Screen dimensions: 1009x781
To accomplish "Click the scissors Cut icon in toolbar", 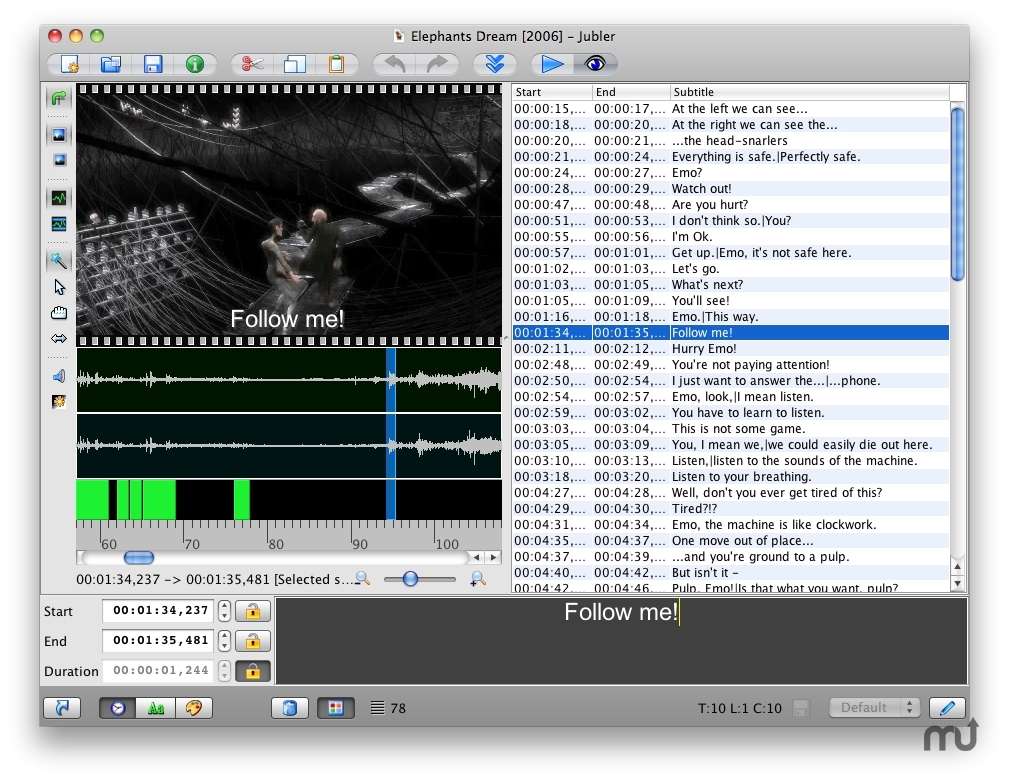I will tap(252, 64).
